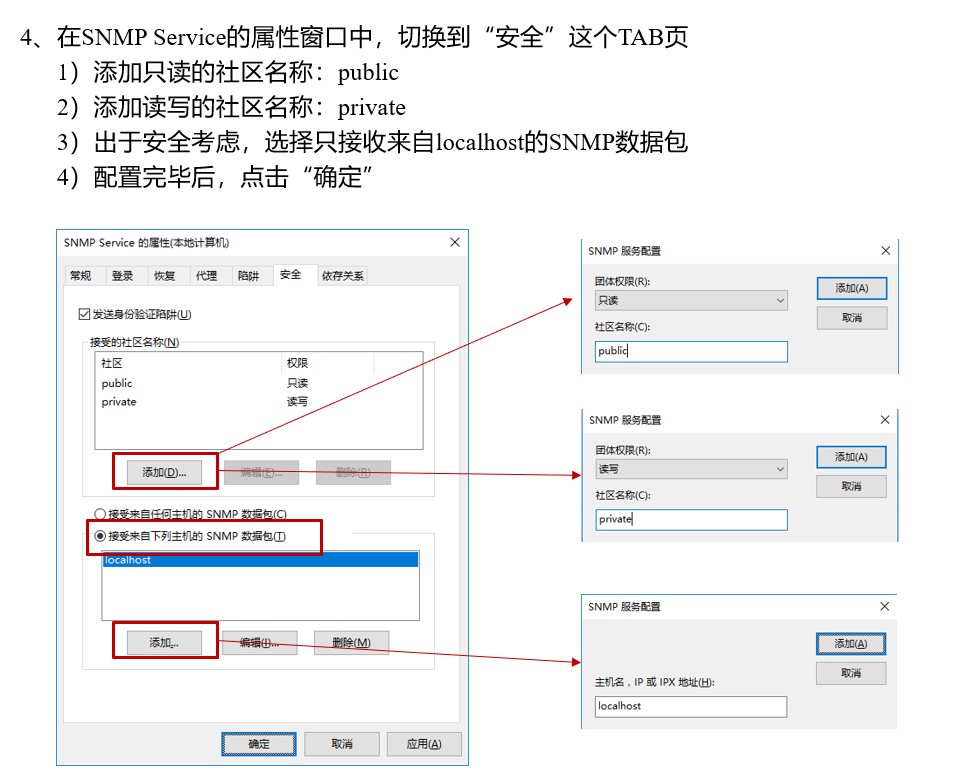Image resolution: width=953 pixels, height=778 pixels.
Task: Close the host name SNMP 服务配置 dialog
Action: pos(884,606)
